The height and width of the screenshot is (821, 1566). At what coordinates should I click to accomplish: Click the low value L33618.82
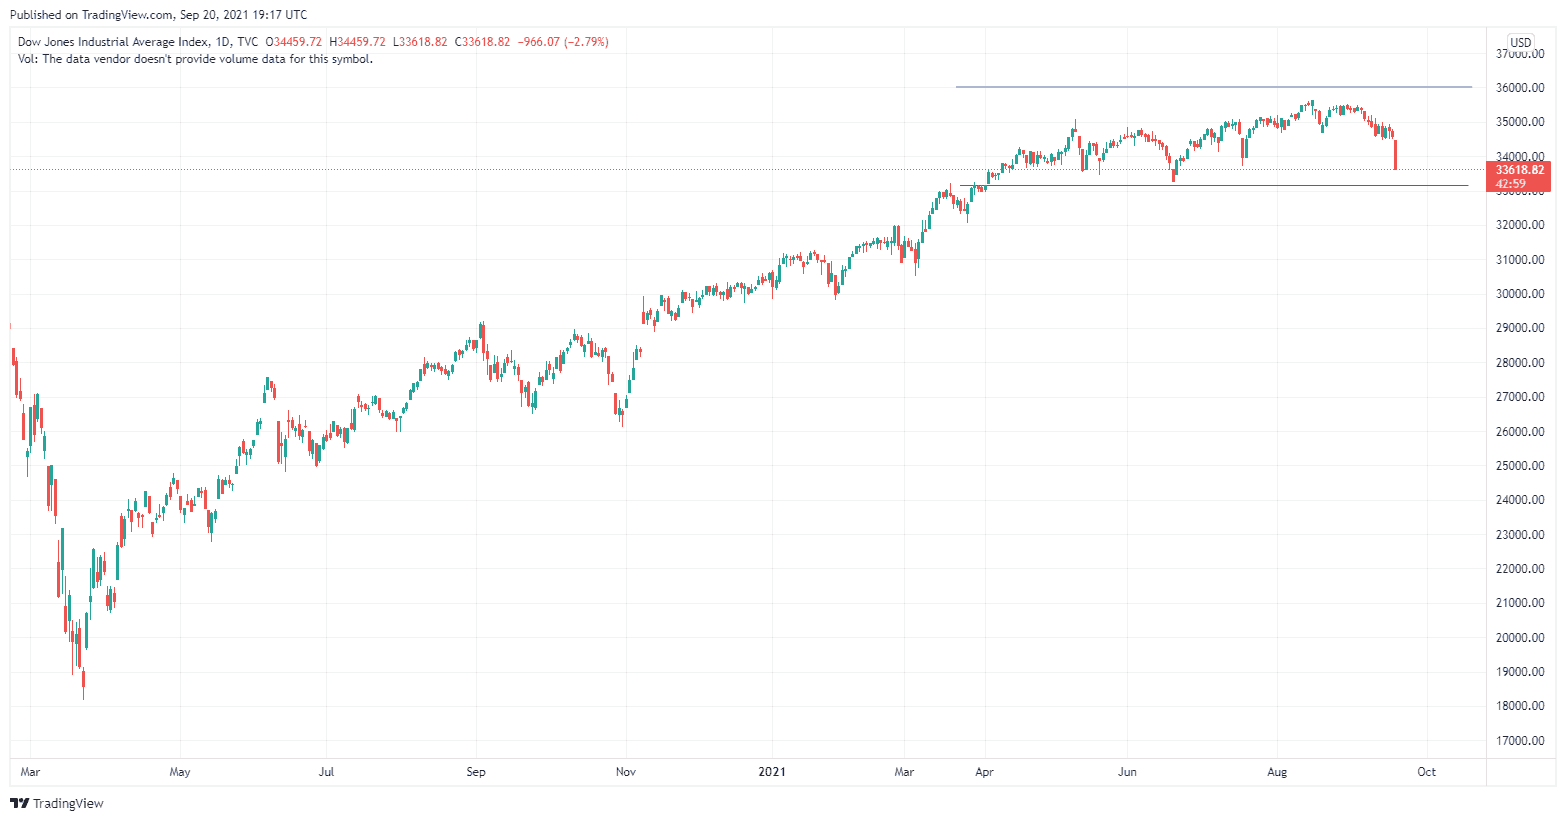pyautogui.click(x=419, y=42)
